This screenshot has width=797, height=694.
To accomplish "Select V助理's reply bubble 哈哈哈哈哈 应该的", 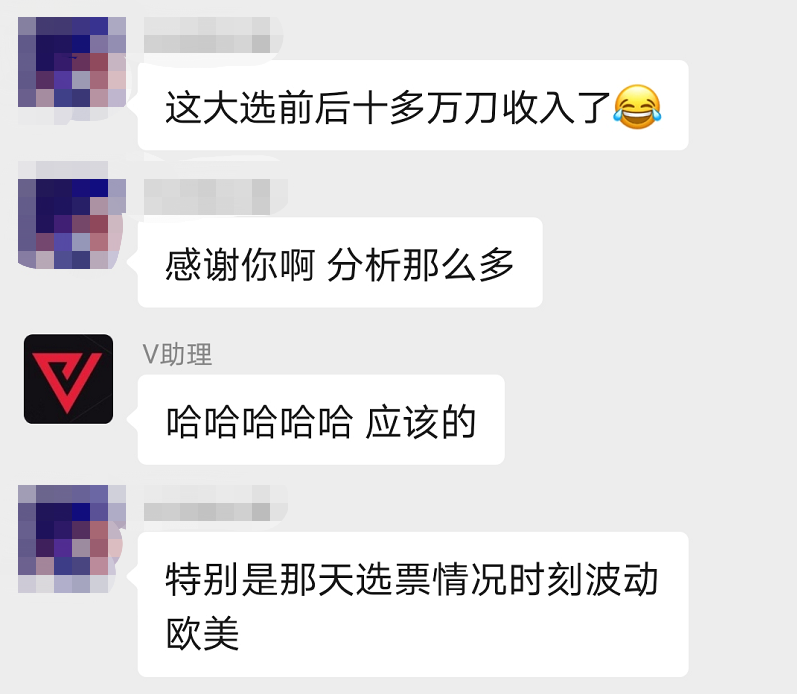I will tap(321, 420).
